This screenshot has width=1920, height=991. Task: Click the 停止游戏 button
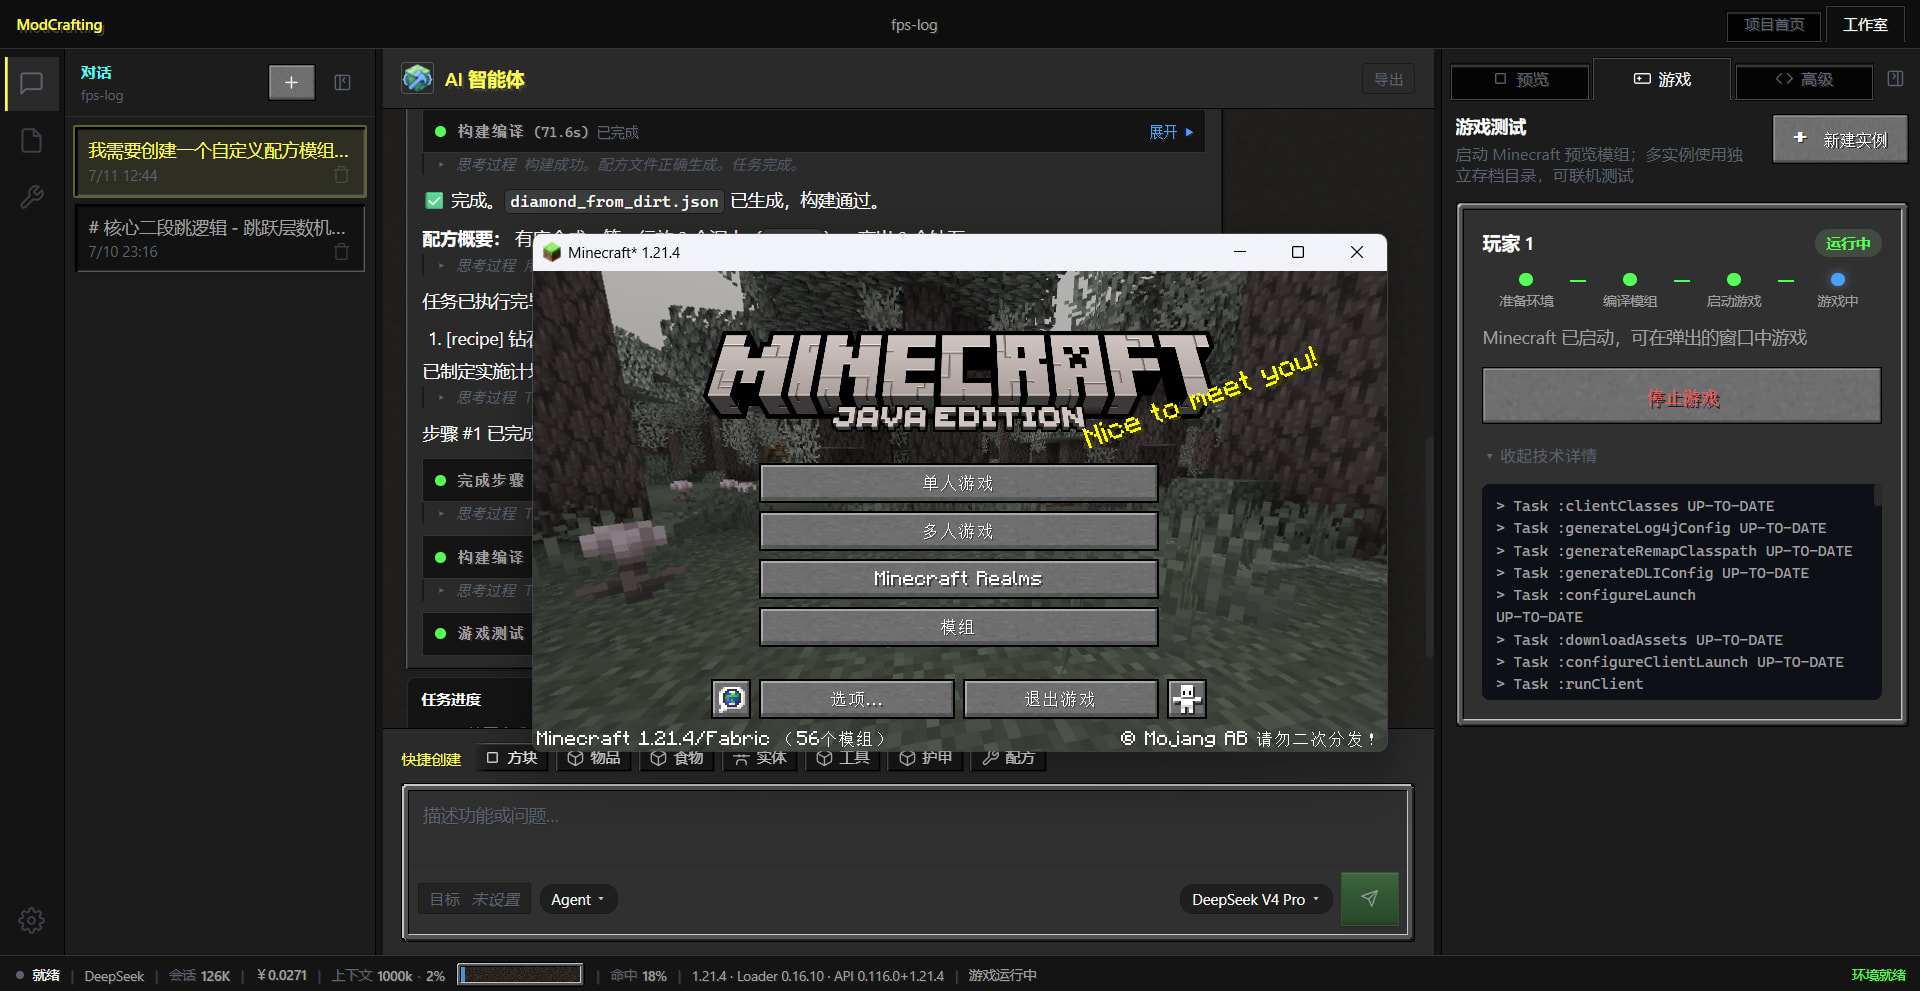tap(1682, 397)
